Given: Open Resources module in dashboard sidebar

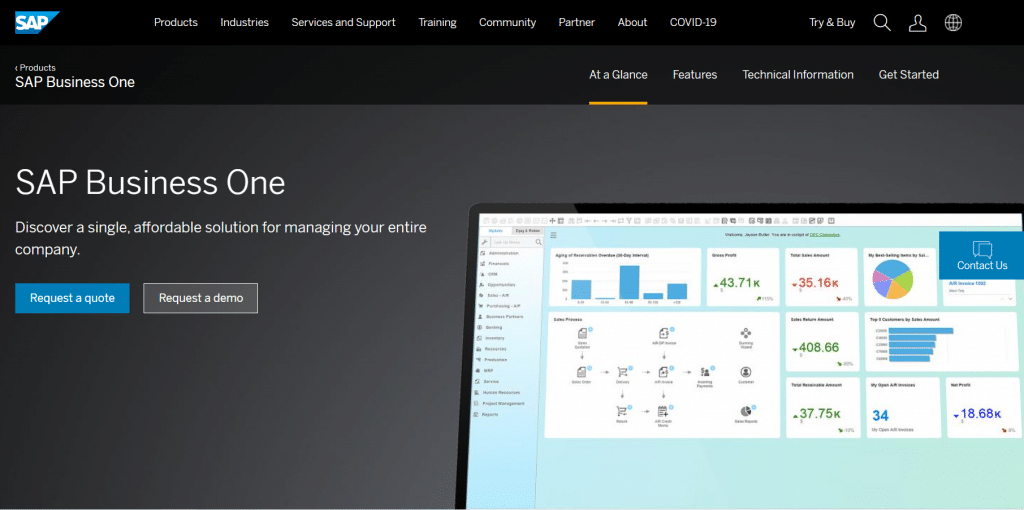Looking at the screenshot, I should tap(496, 349).
